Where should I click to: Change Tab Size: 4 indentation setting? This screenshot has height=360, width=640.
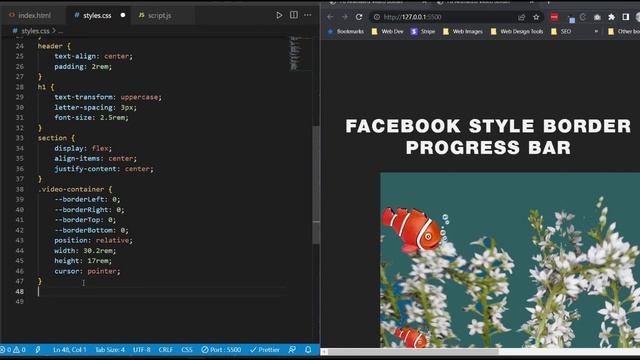point(110,350)
